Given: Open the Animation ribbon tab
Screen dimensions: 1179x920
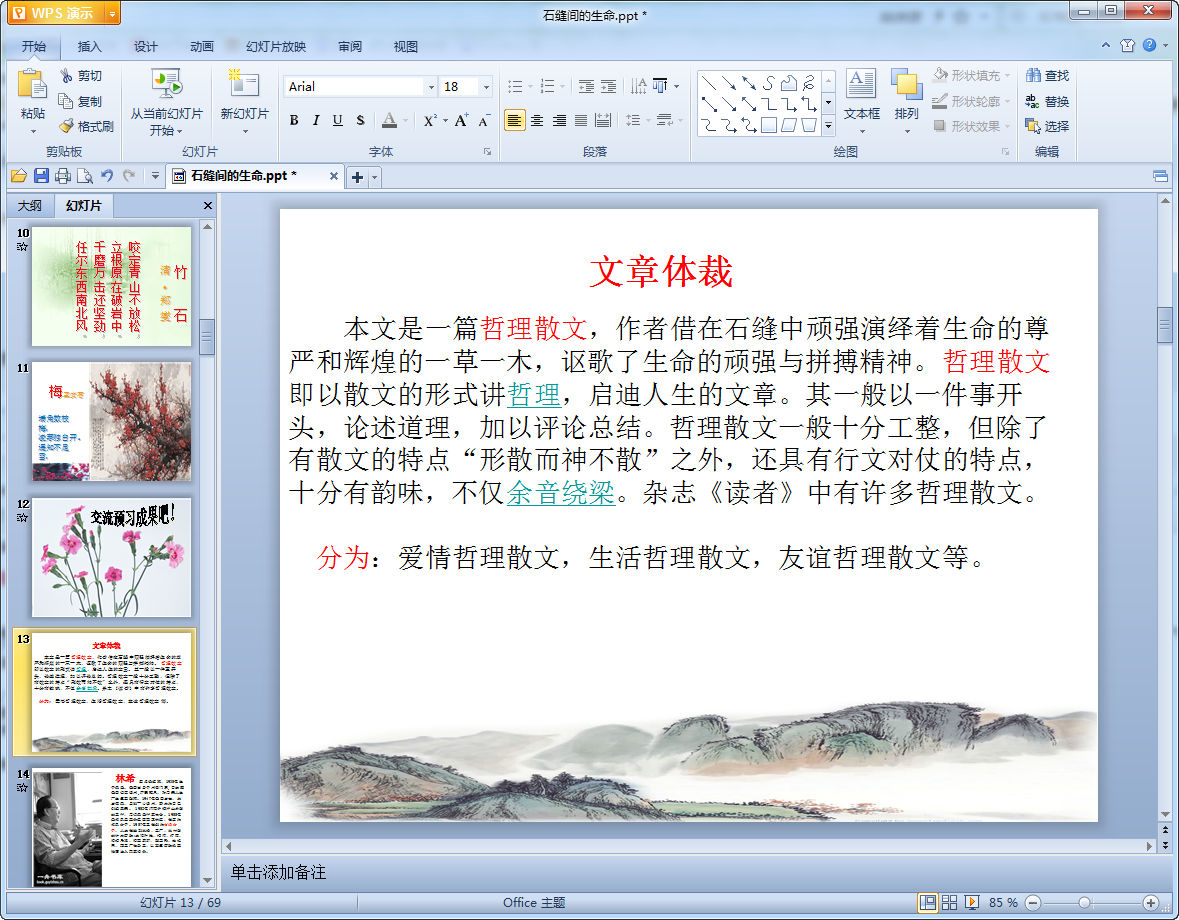Looking at the screenshot, I should coord(202,47).
